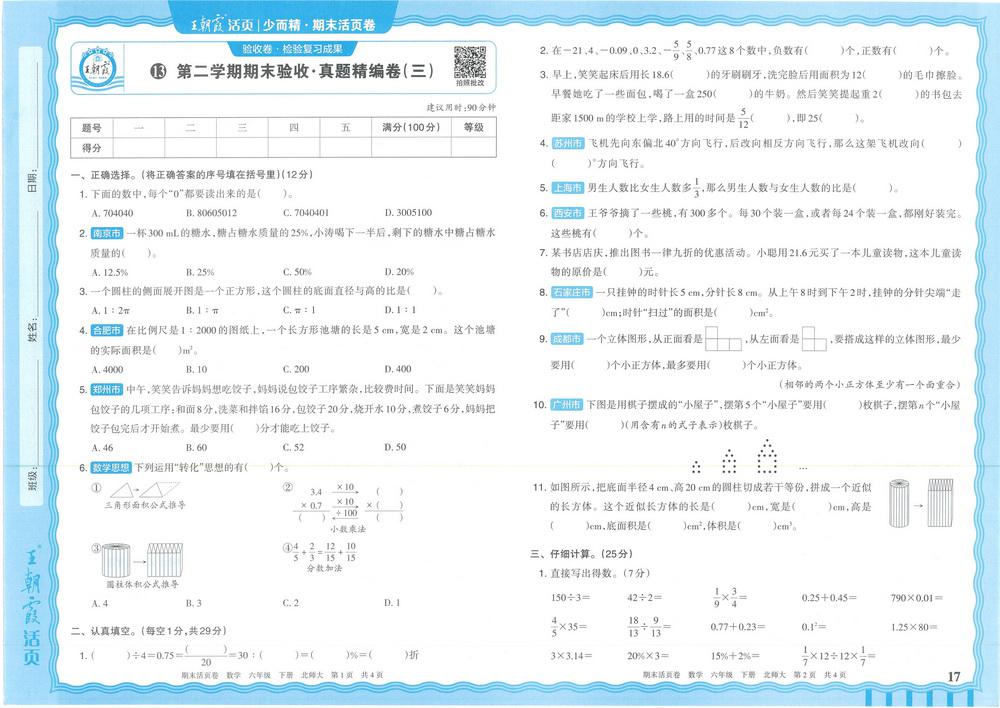This screenshot has width=1000, height=708.
Task: Click the 日期 label on the side strip
Action: [x=33, y=182]
